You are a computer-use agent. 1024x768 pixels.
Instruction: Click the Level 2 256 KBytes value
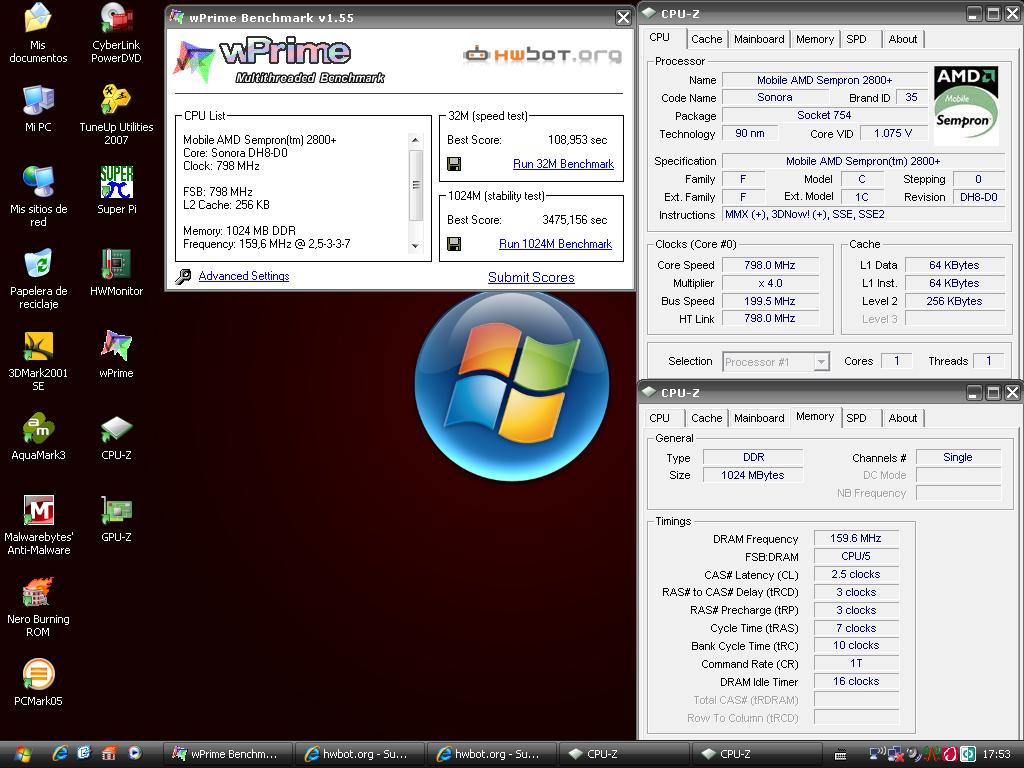click(x=954, y=301)
